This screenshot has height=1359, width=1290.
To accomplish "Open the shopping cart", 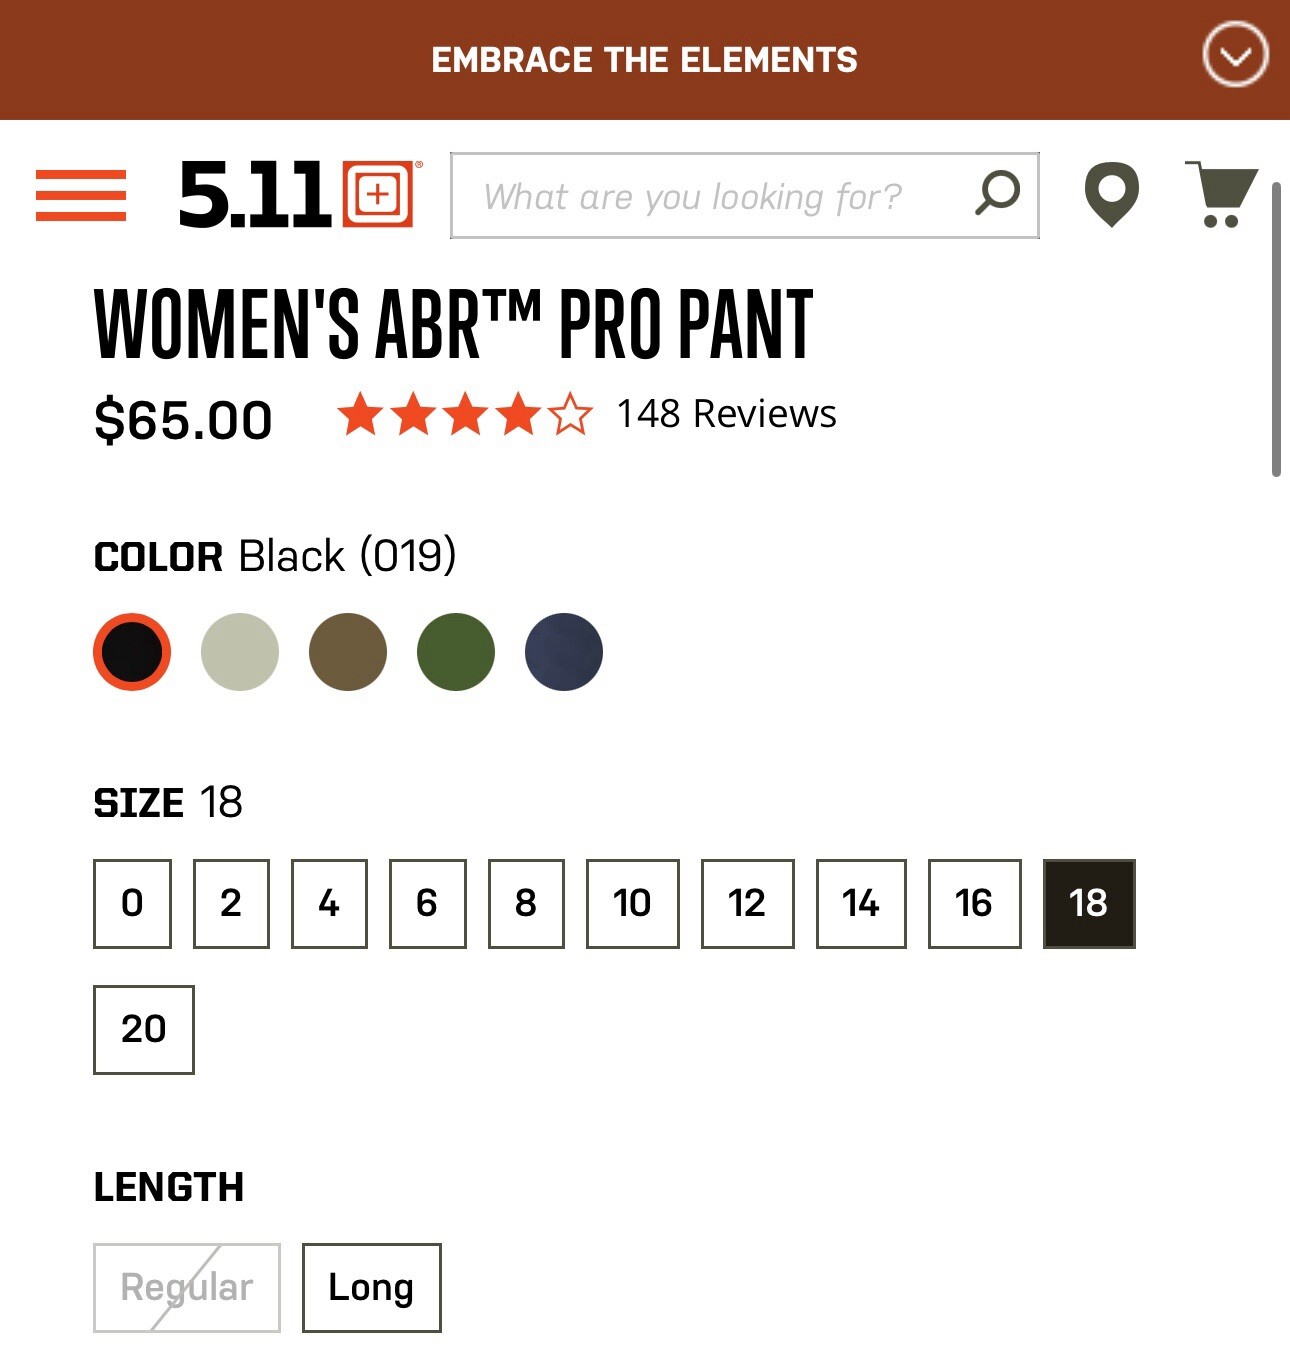I will (1221, 194).
